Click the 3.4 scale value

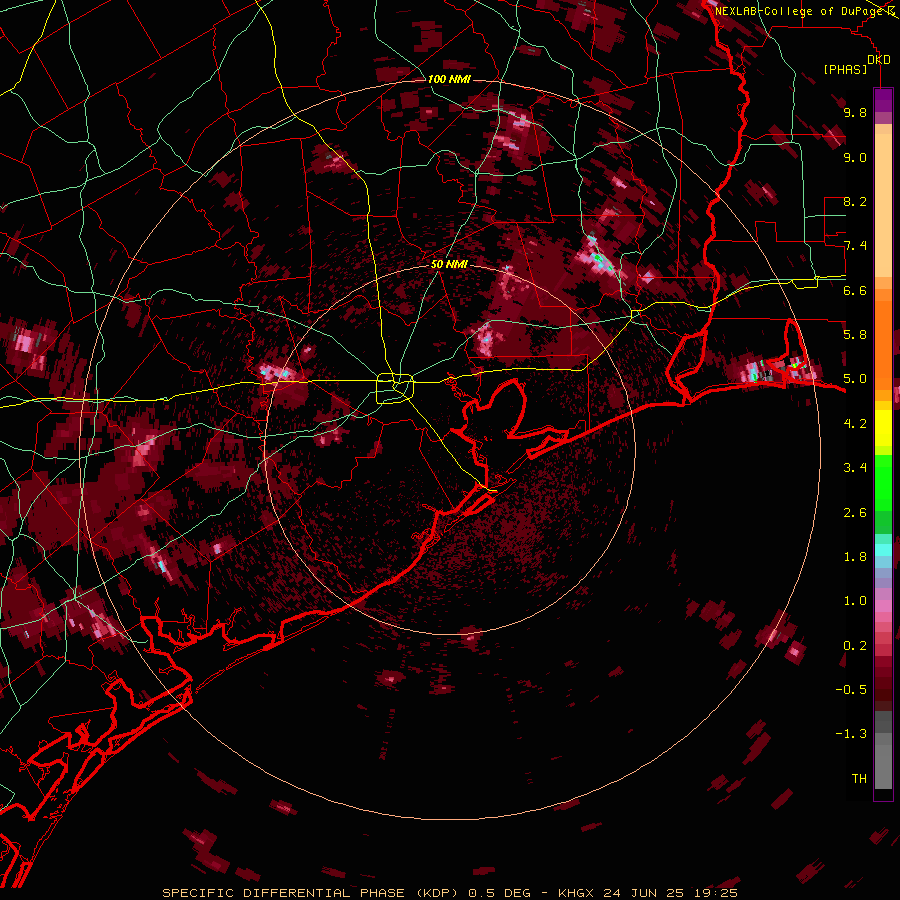point(855,468)
